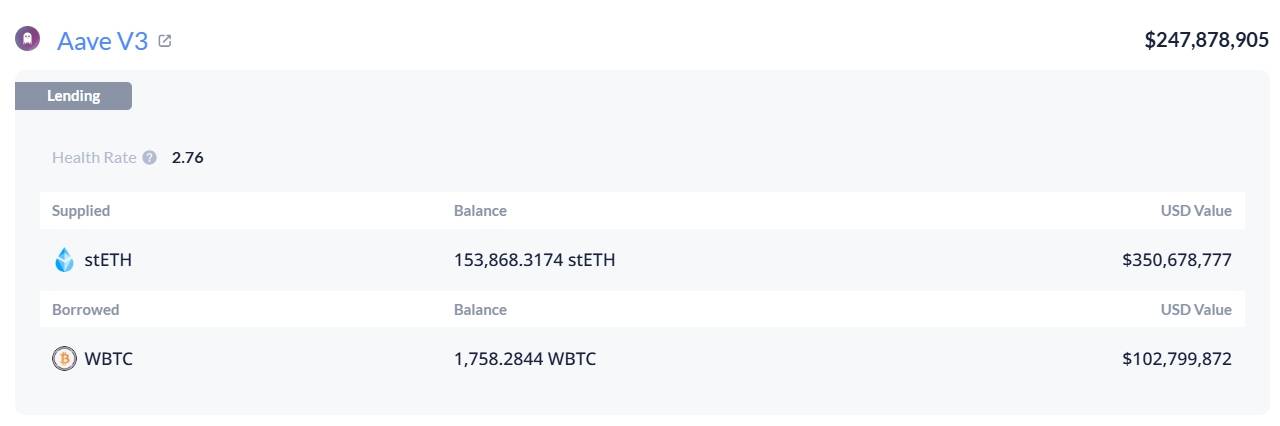Click Balance header in Supplied section
Image resolution: width=1280 pixels, height=426 pixels.
480,211
